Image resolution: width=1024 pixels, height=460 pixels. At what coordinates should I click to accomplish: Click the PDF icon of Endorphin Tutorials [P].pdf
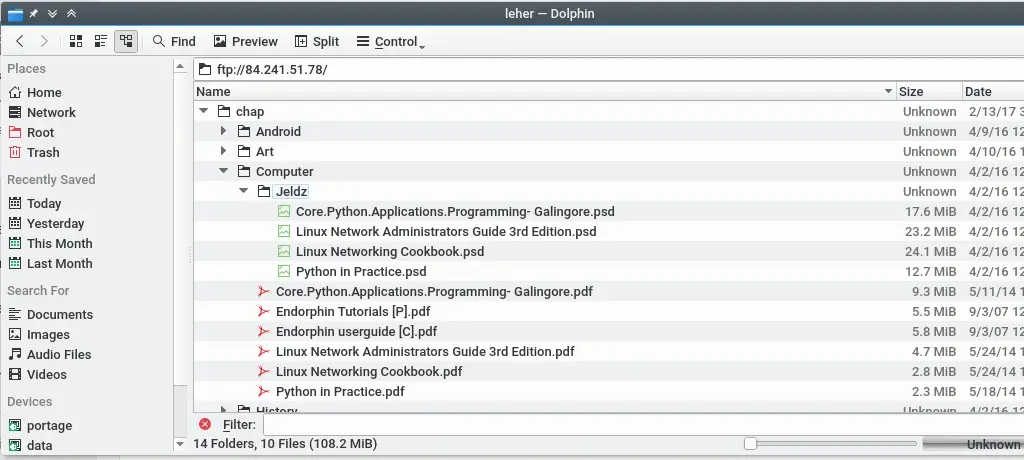pyautogui.click(x=263, y=312)
